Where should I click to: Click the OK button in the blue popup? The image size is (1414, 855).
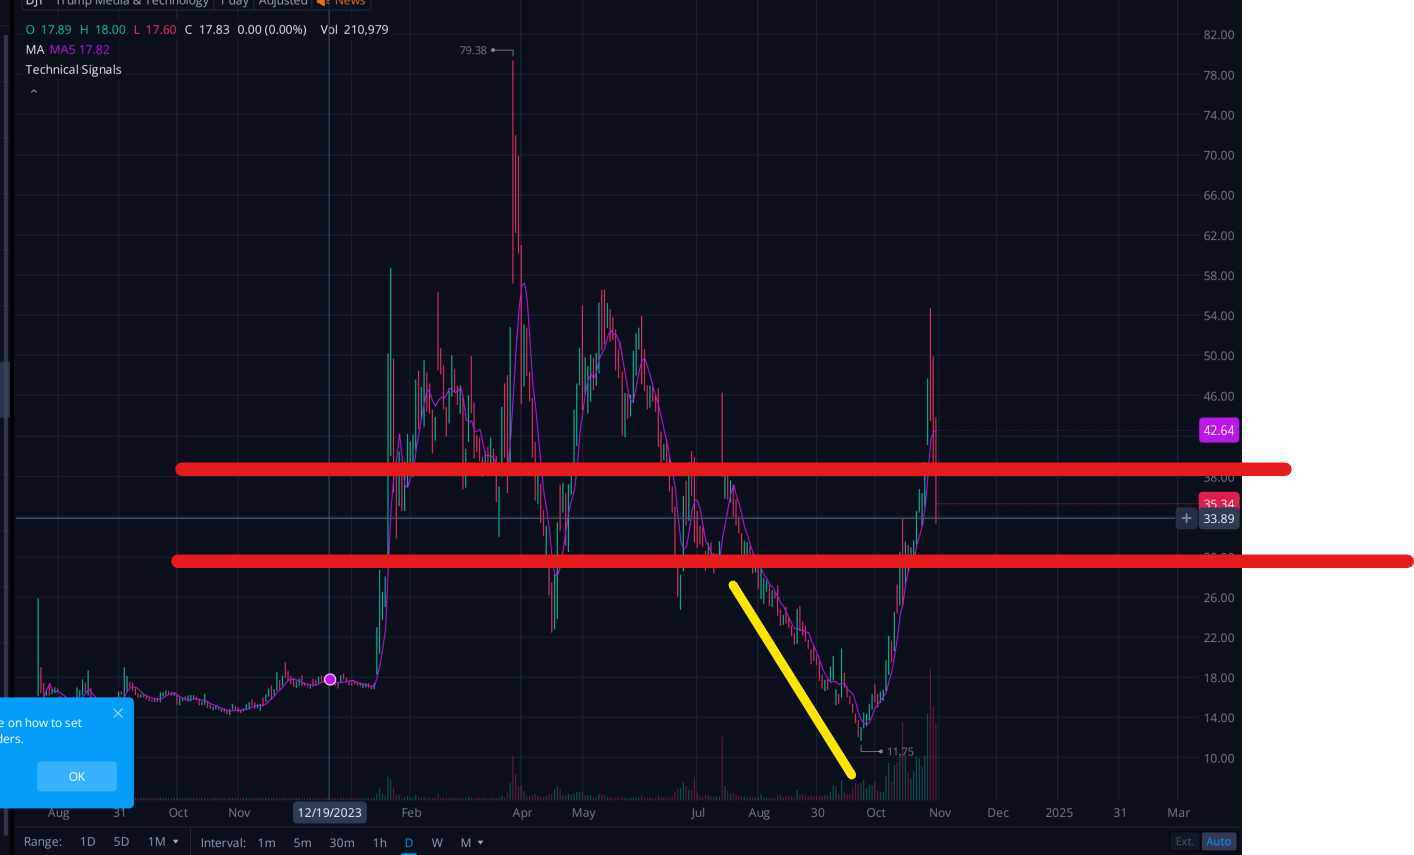click(77, 776)
